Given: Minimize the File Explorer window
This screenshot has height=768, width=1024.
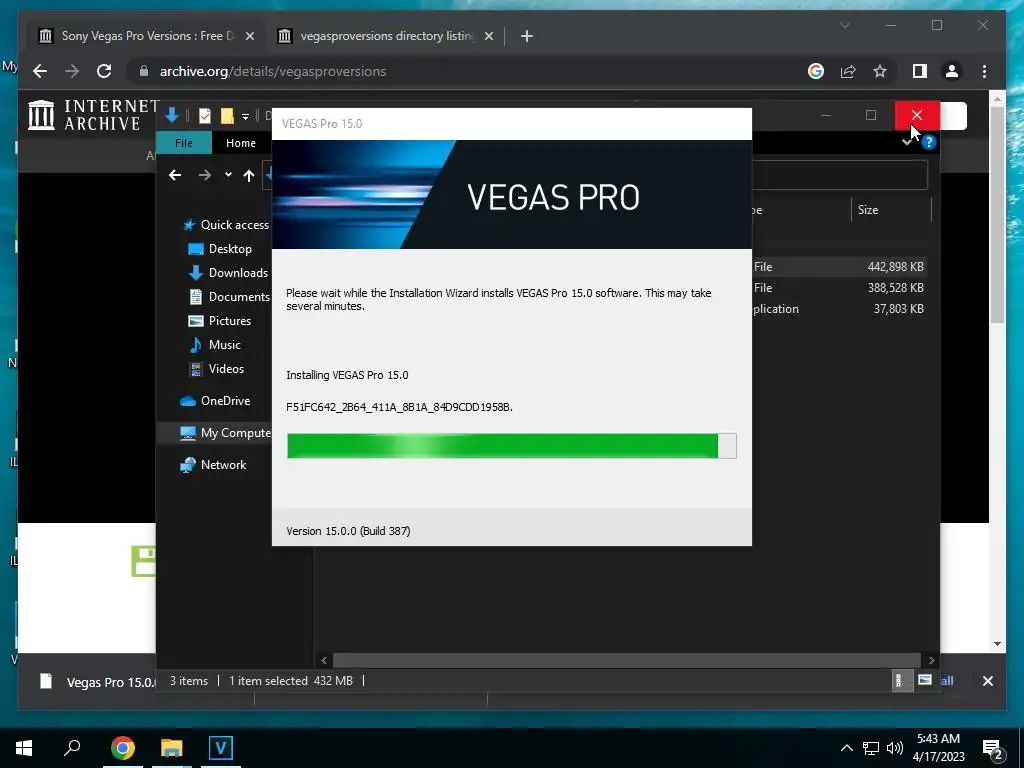Looking at the screenshot, I should coord(825,115).
